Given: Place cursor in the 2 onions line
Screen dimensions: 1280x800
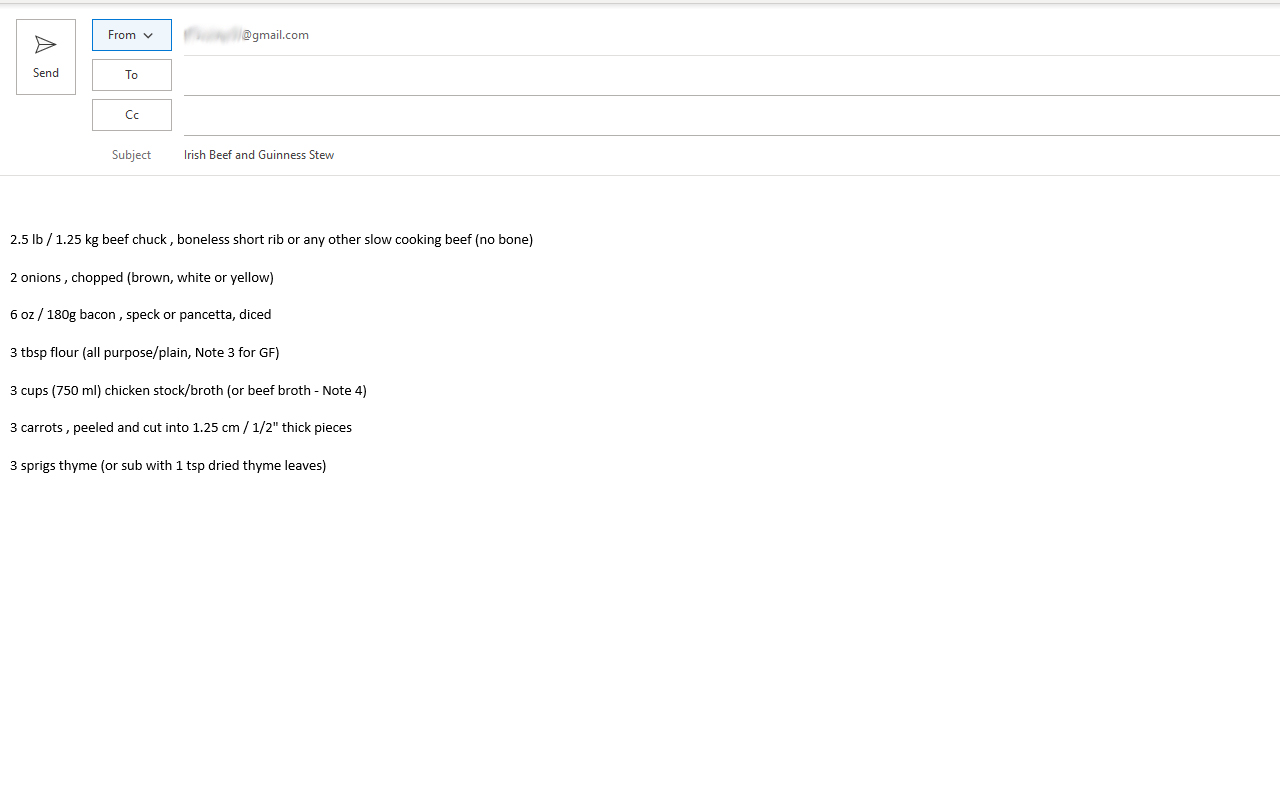Looking at the screenshot, I should point(142,278).
